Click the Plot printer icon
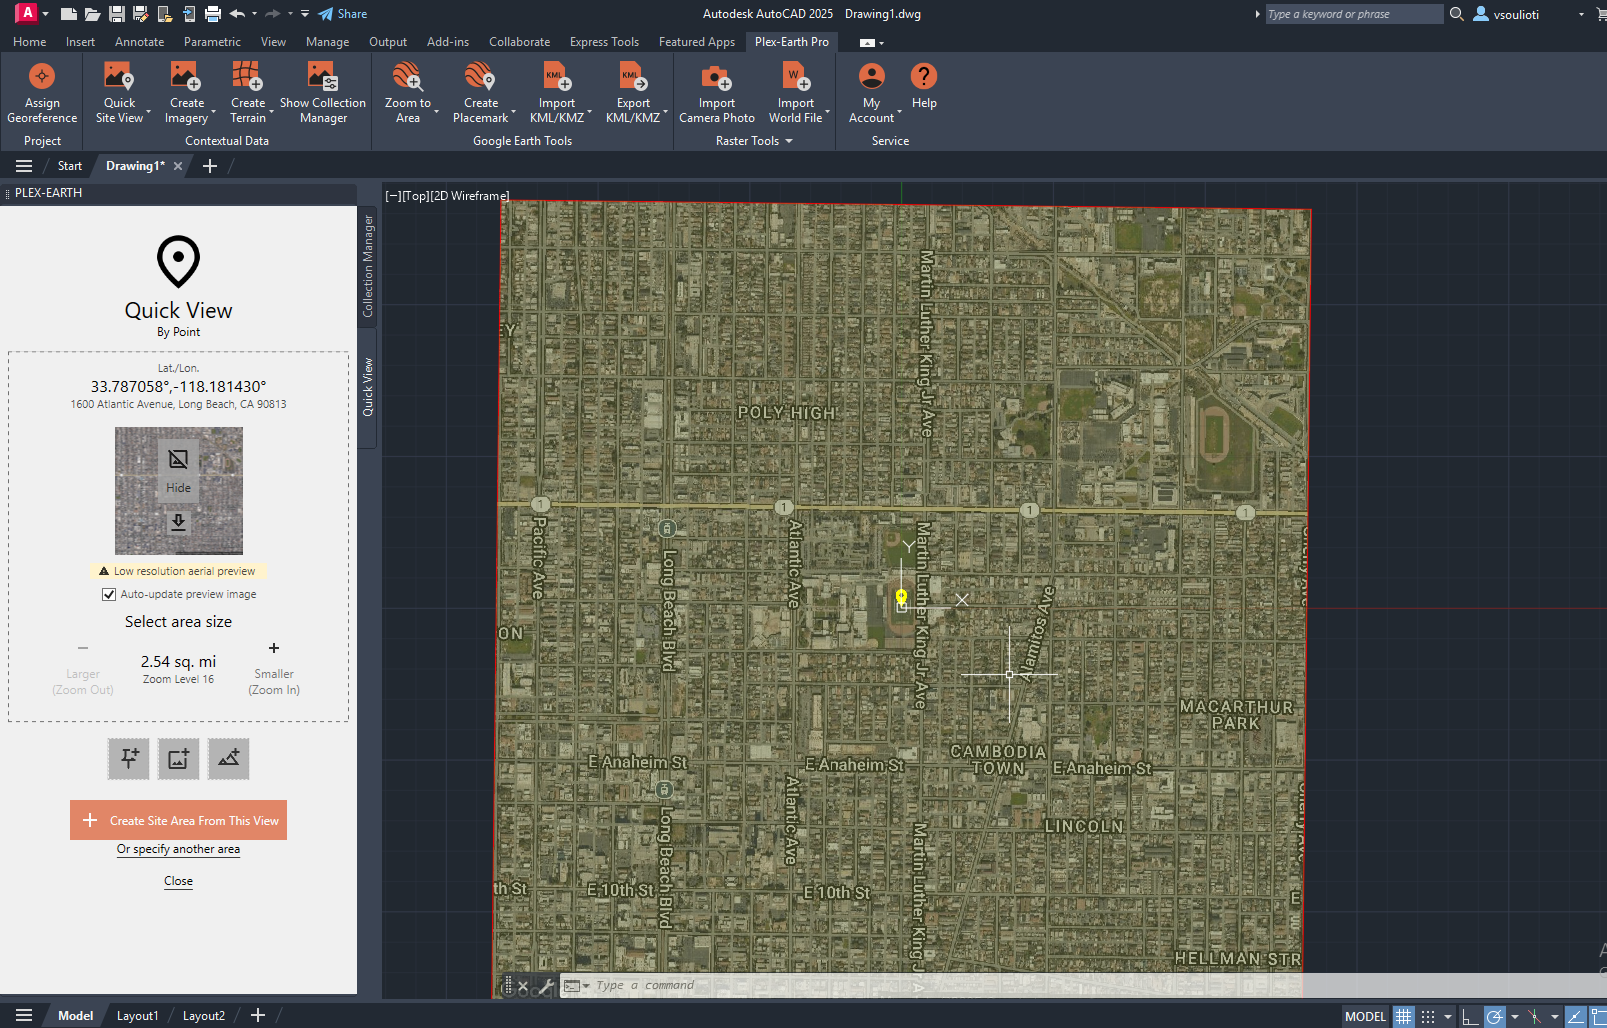This screenshot has width=1607, height=1028. 212,14
